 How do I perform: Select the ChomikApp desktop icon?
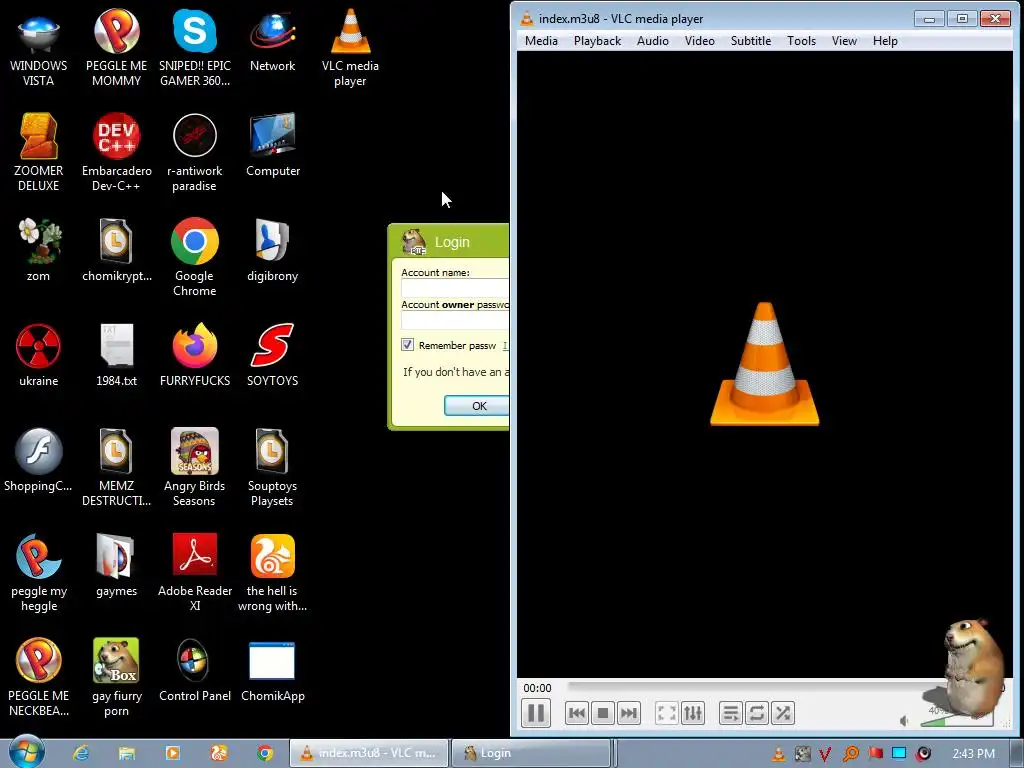coord(272,671)
